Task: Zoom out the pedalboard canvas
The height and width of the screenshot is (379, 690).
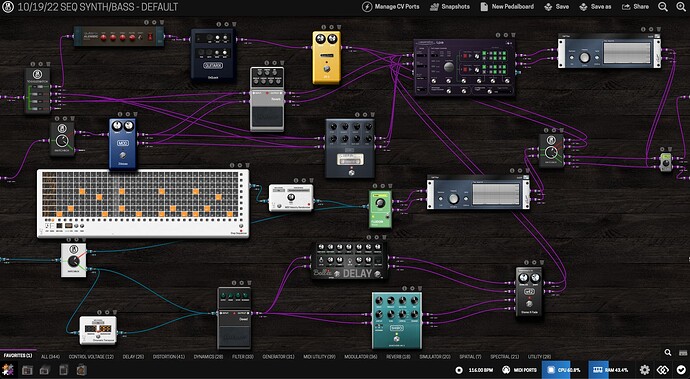Action: [663, 7]
